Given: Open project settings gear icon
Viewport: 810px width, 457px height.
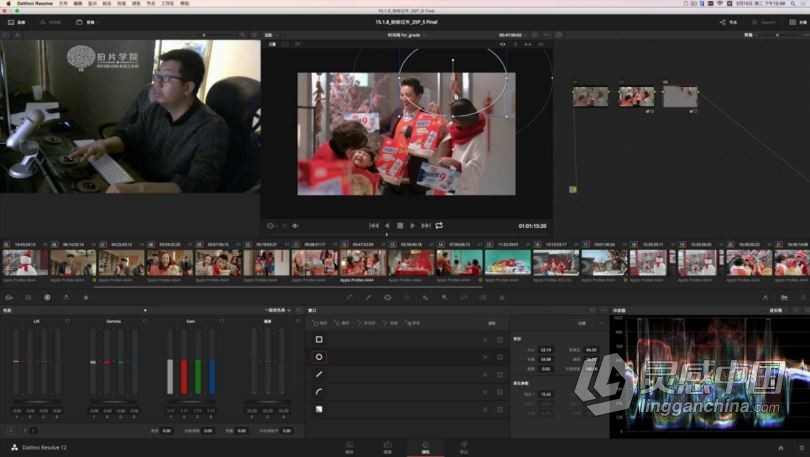Looking at the screenshot, I should pos(802,448).
